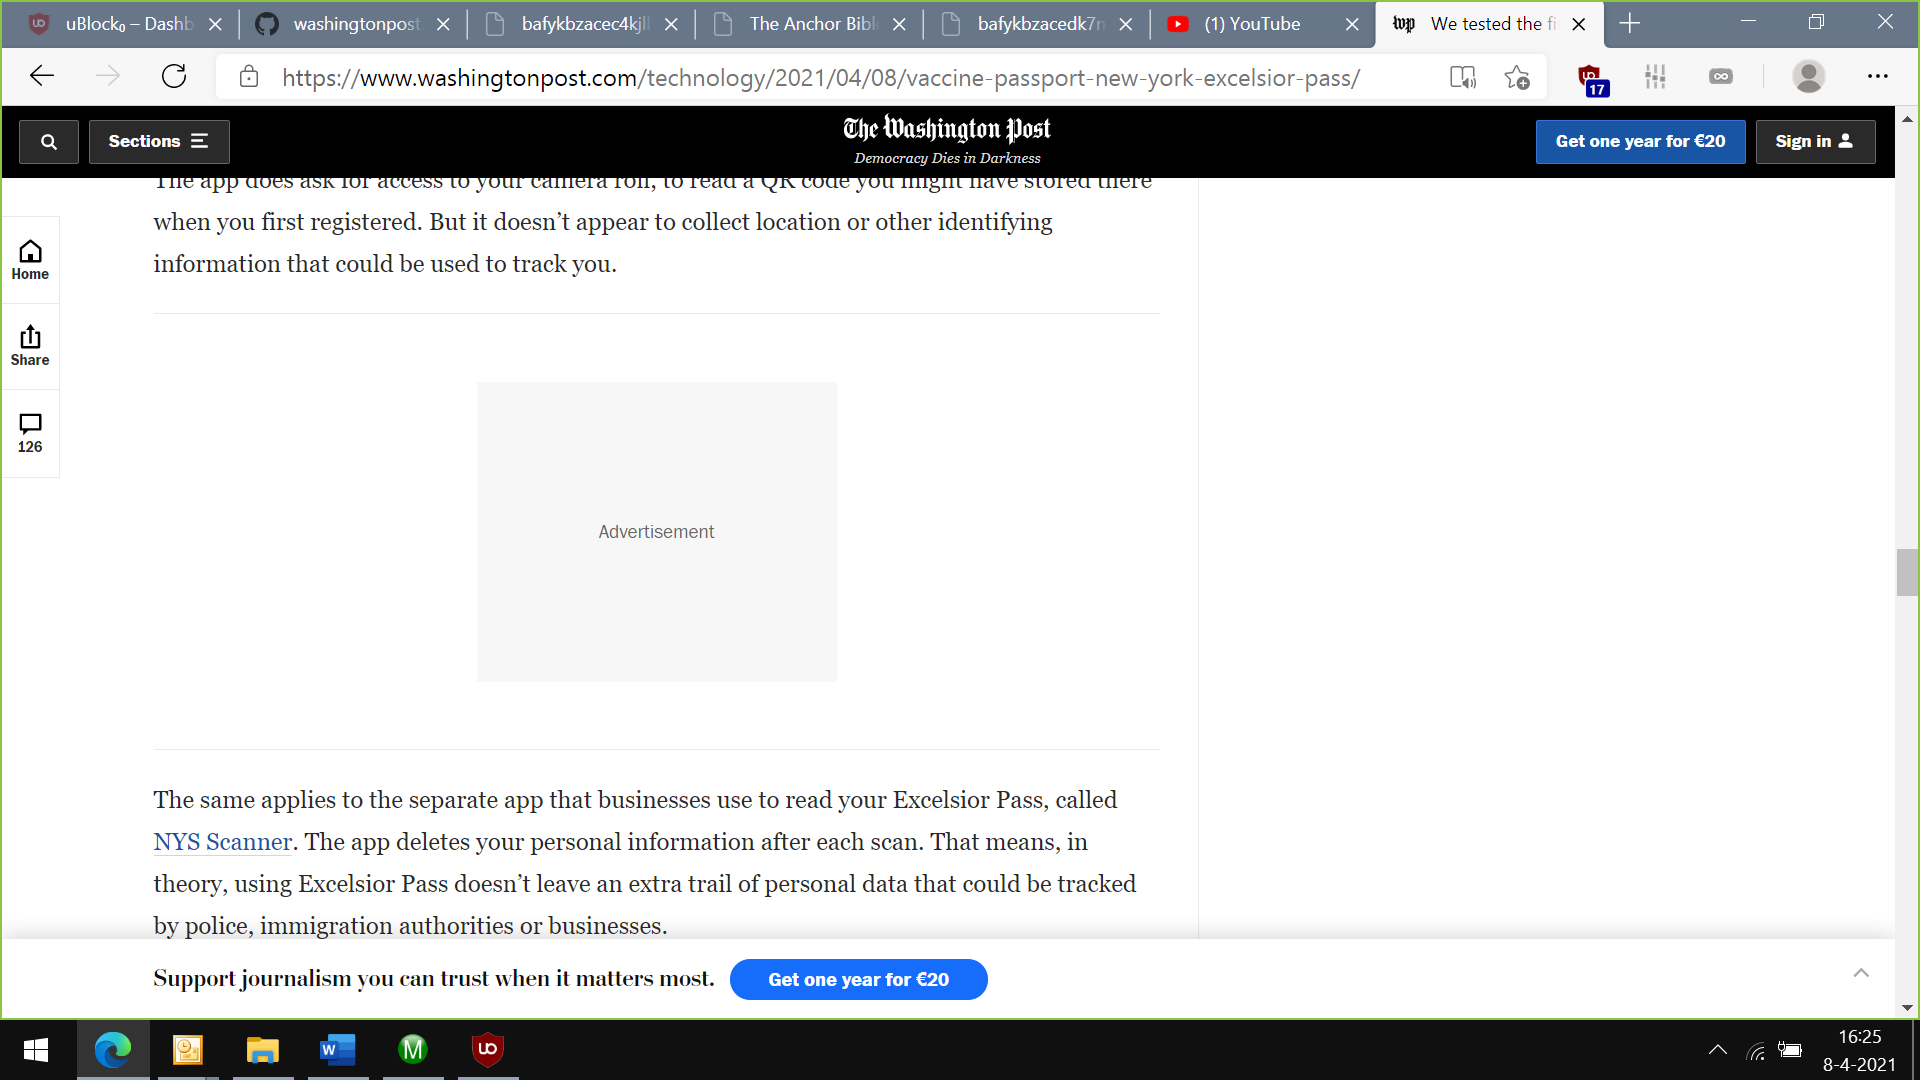Open Outlook from the taskbar
Image resolution: width=1920 pixels, height=1080 pixels.
point(188,1050)
